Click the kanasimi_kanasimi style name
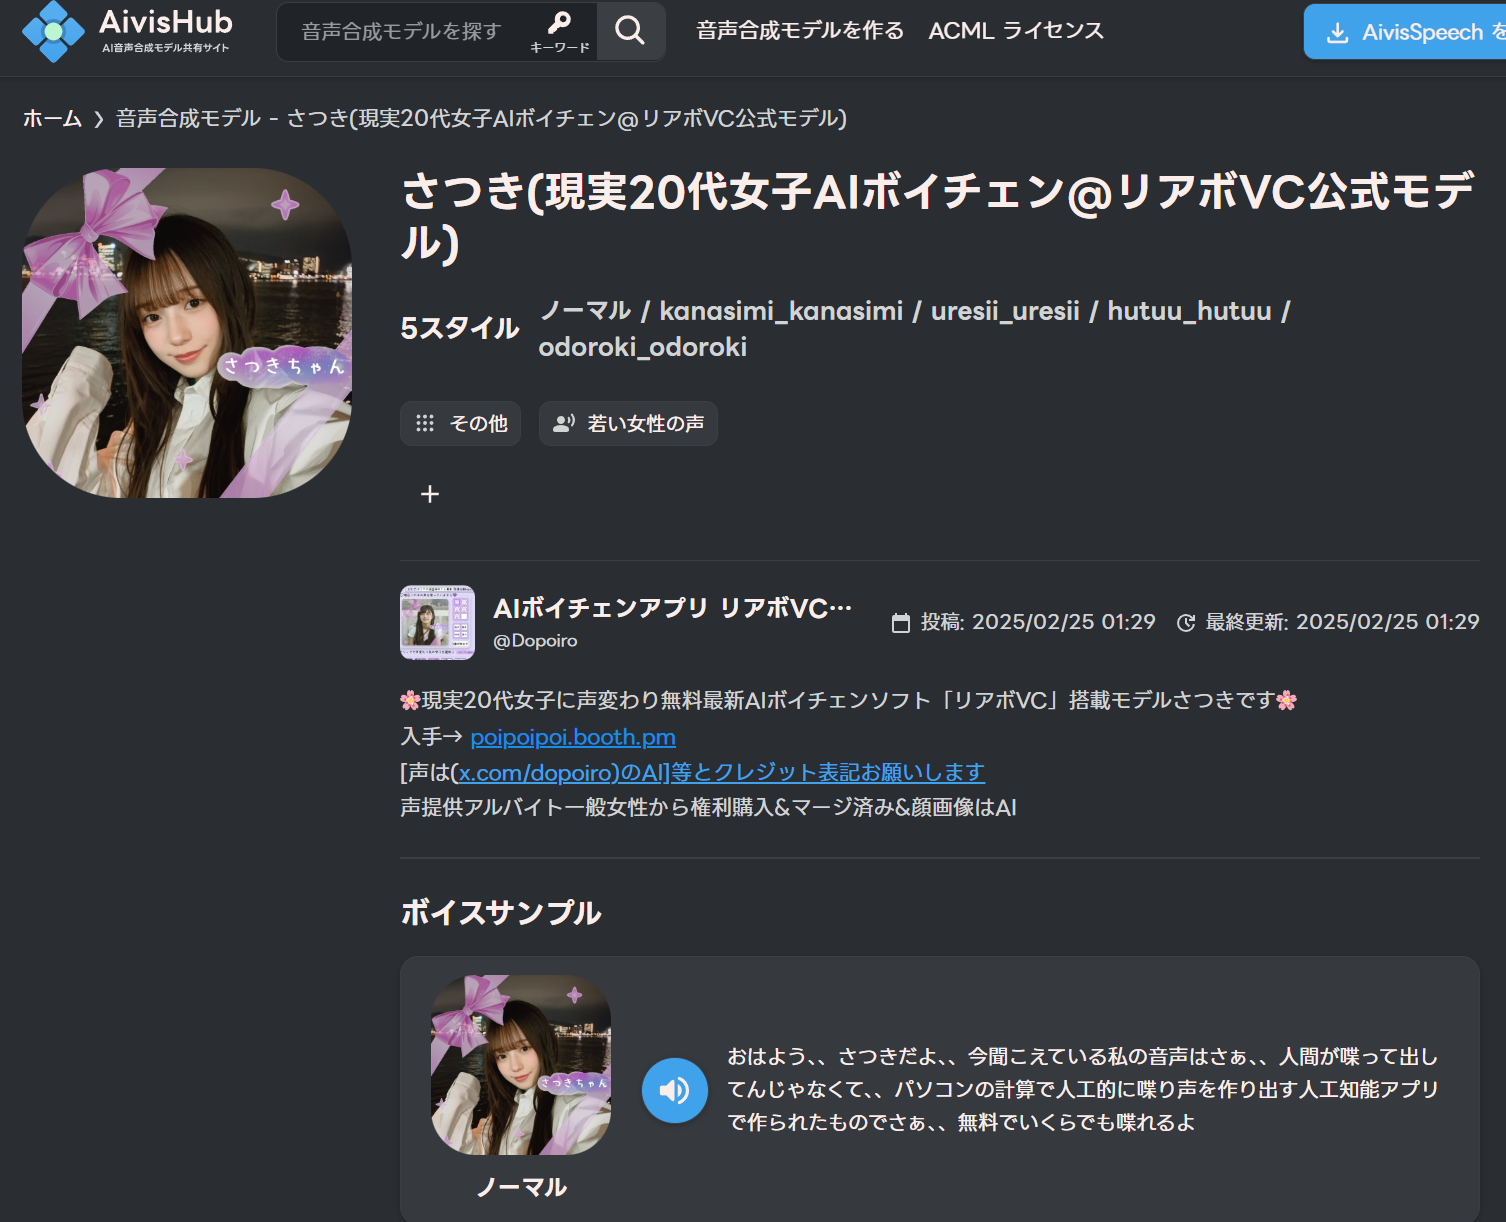1506x1222 pixels. click(781, 311)
